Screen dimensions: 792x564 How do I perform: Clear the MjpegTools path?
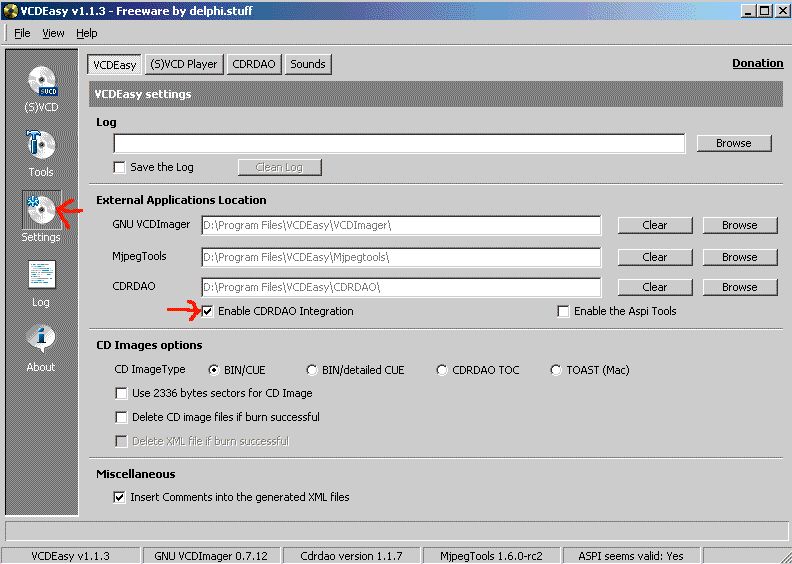tap(655, 257)
